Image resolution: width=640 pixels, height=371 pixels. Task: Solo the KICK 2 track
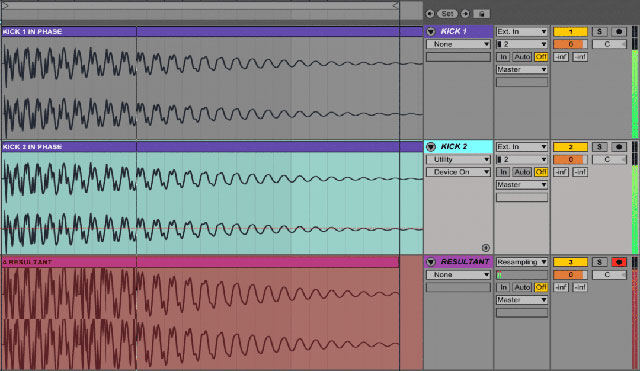599,147
